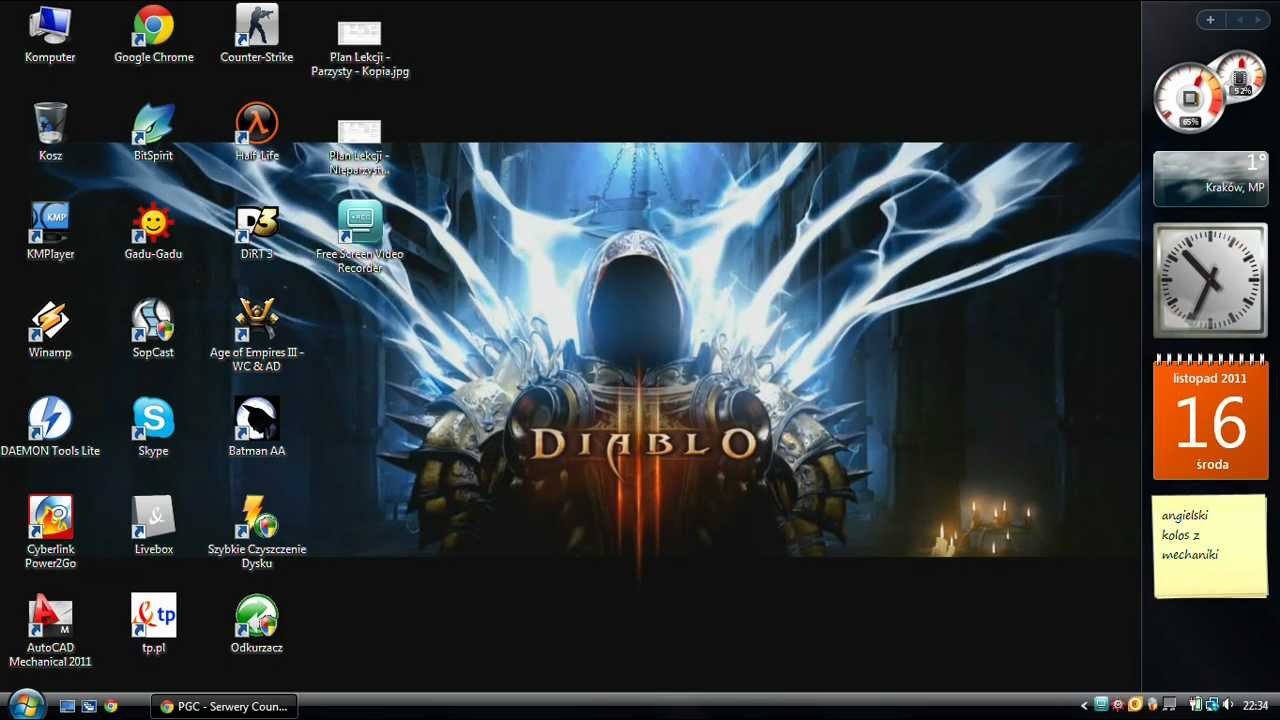Select the Odkurzacz shortcut
Image resolution: width=1280 pixels, height=720 pixels.
point(257,623)
